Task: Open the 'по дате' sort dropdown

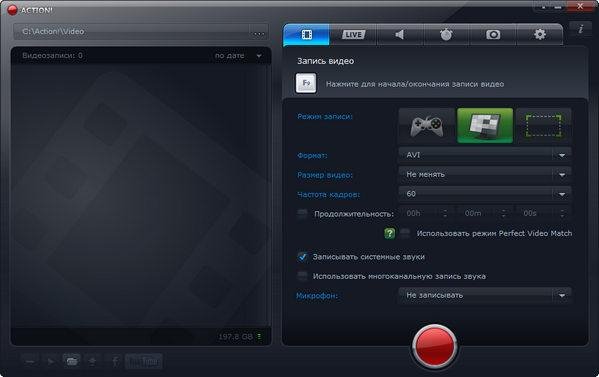Action: point(238,56)
